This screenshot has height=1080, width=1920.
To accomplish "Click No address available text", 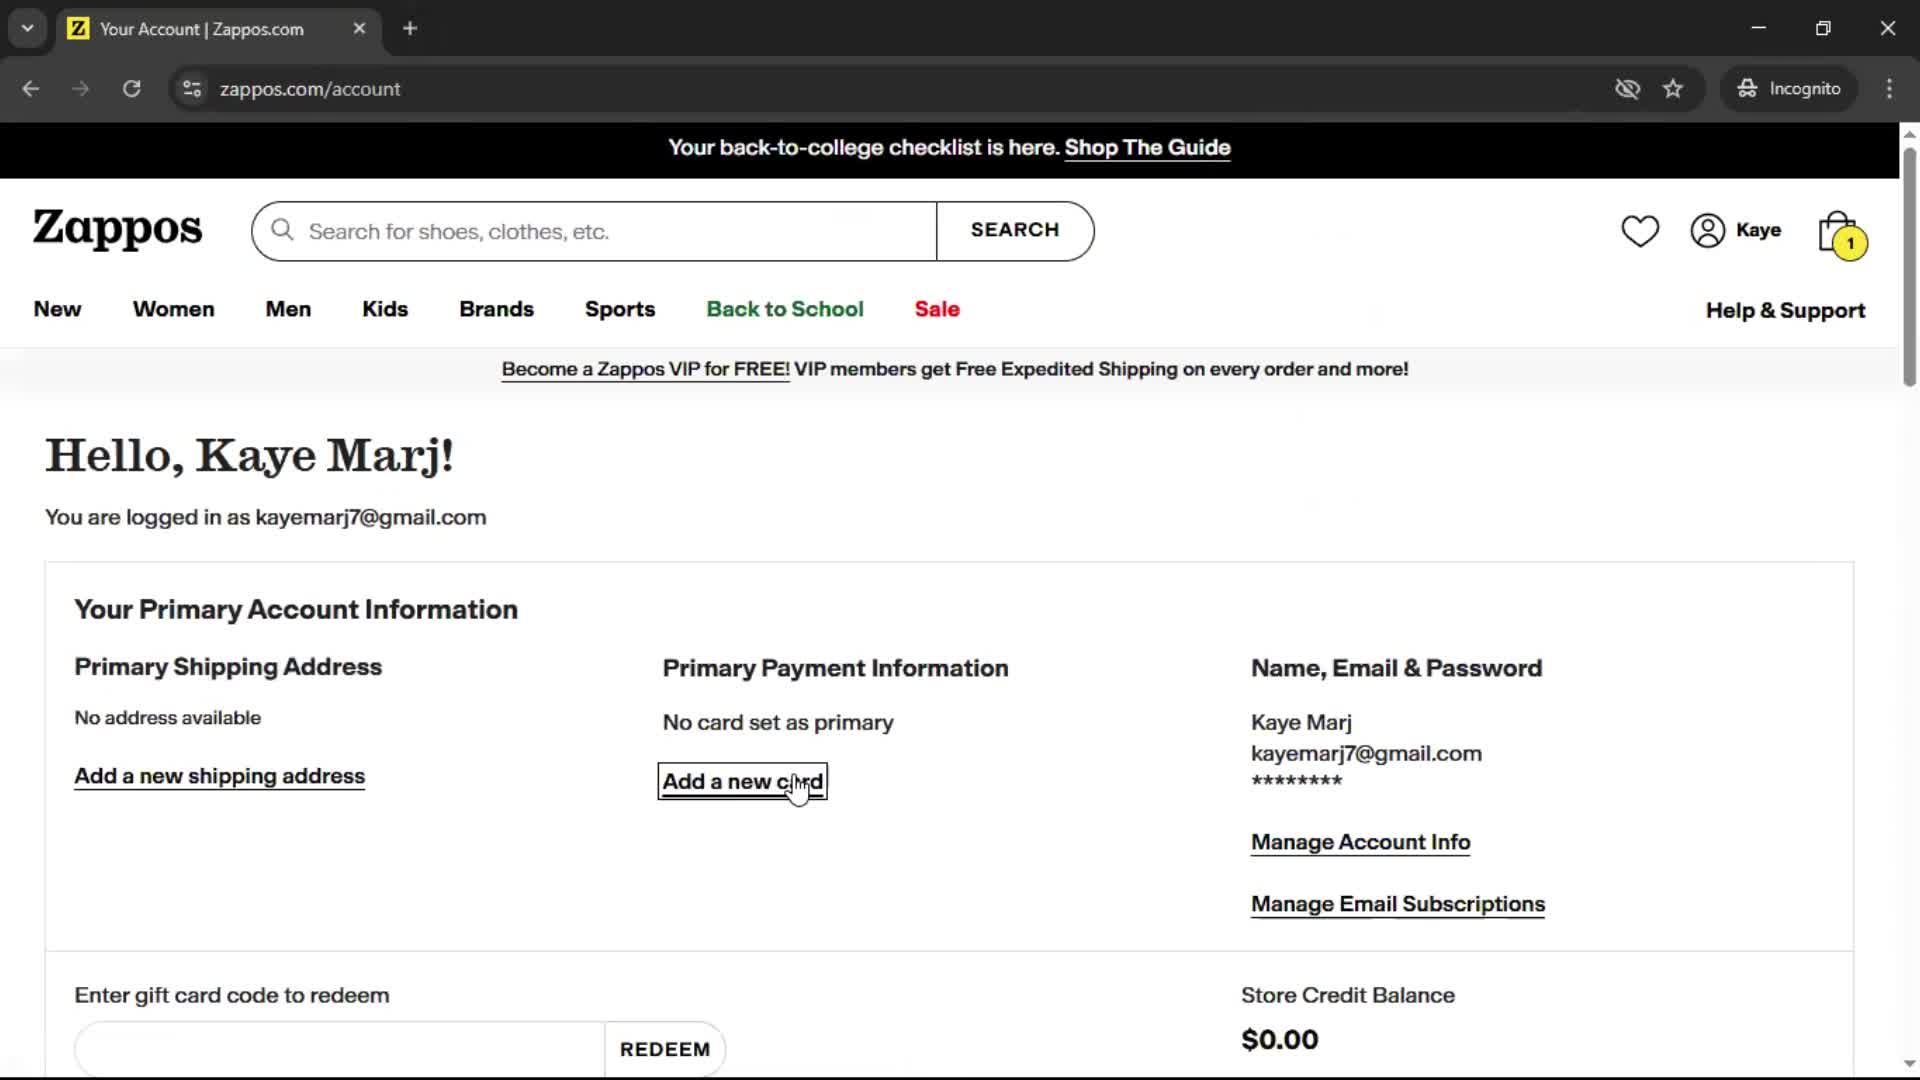I will 167,717.
